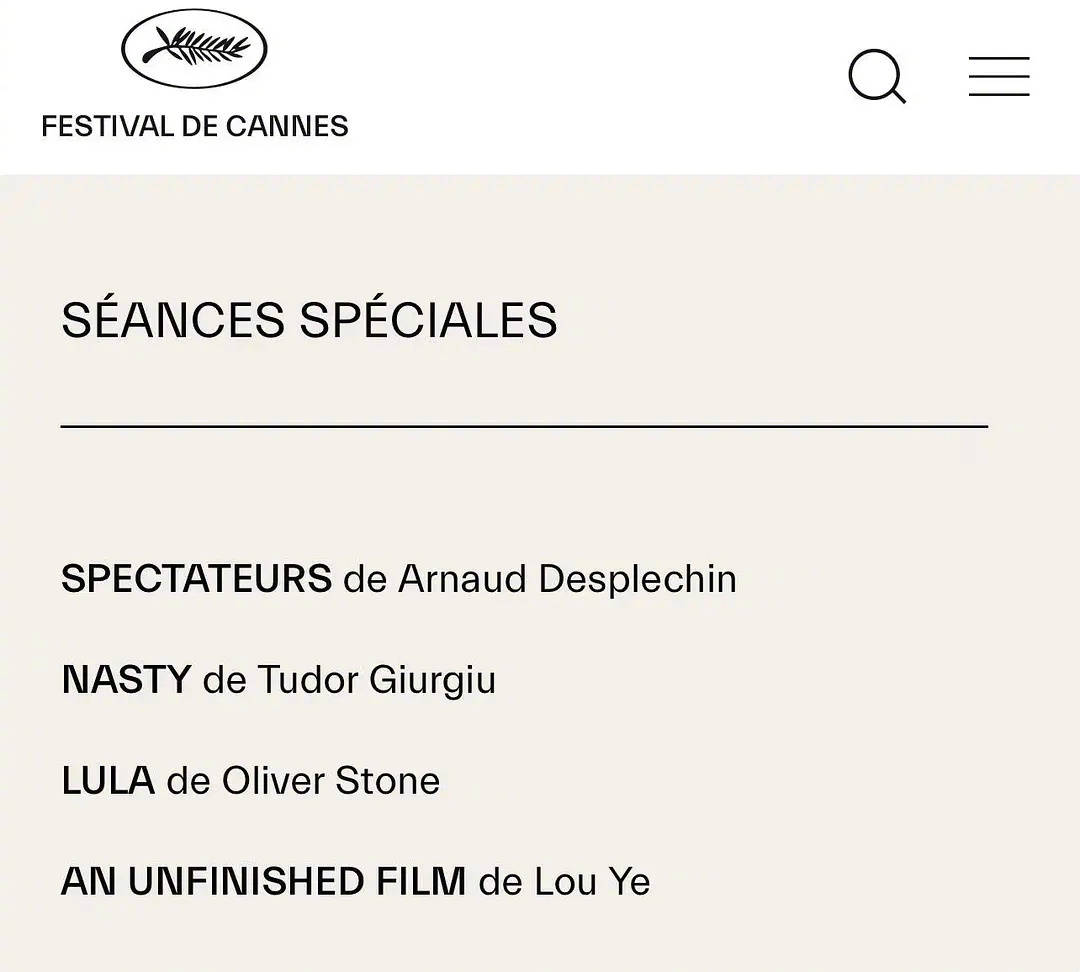The image size is (1080, 972).
Task: Click the horizontal divider below the heading
Action: (x=524, y=427)
